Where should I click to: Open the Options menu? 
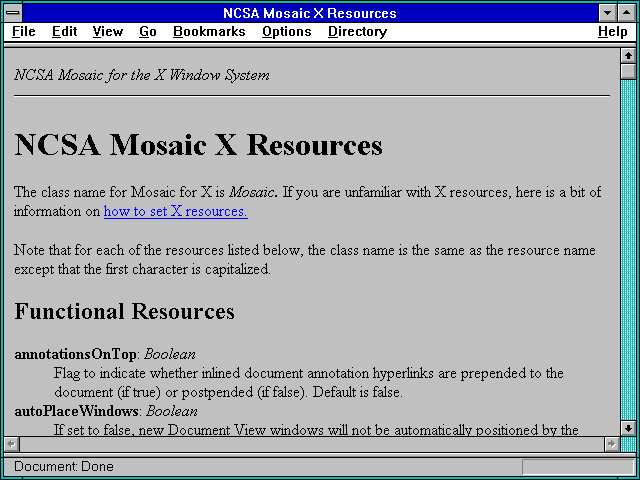click(287, 31)
